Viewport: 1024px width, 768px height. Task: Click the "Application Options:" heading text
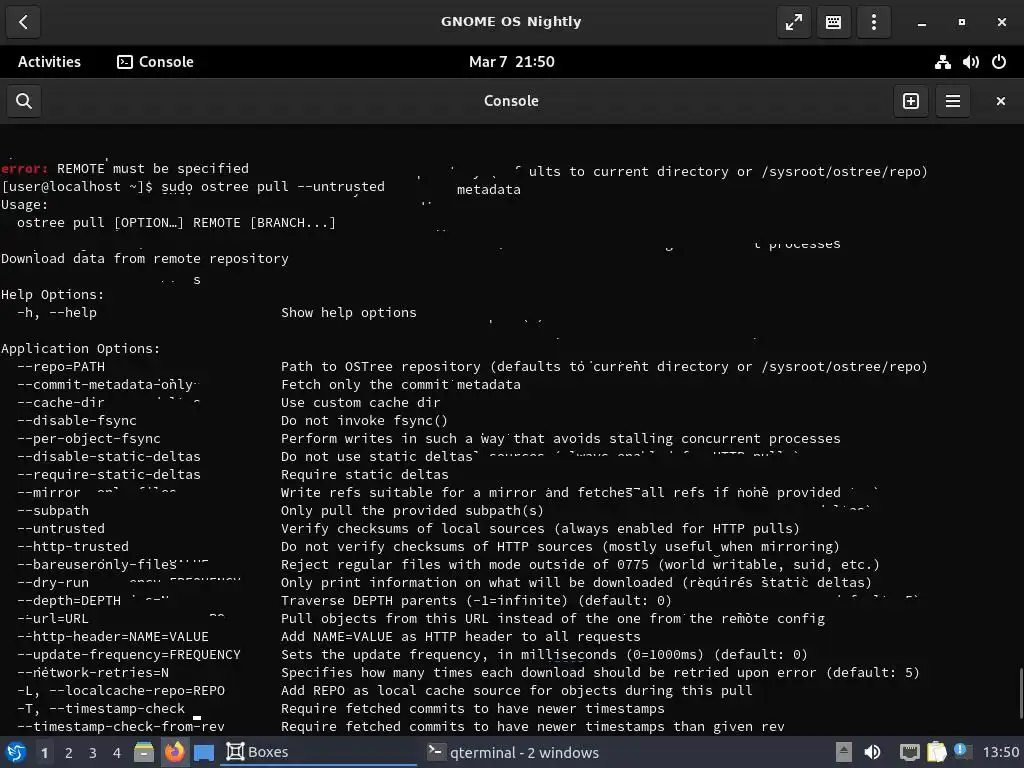click(x=80, y=349)
